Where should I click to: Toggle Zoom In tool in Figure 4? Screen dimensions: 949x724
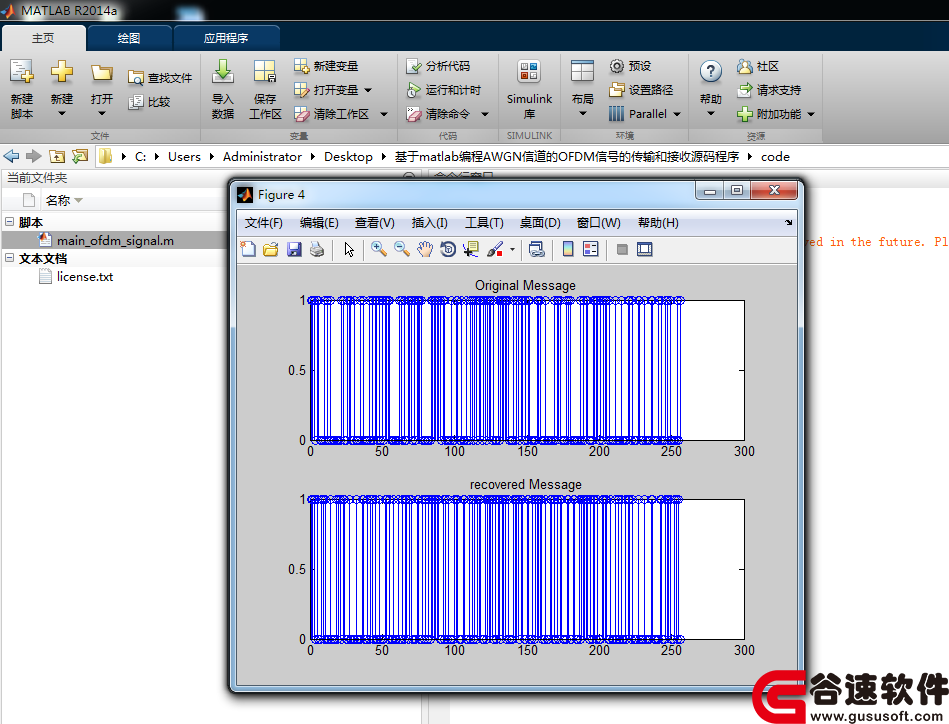[x=379, y=249]
